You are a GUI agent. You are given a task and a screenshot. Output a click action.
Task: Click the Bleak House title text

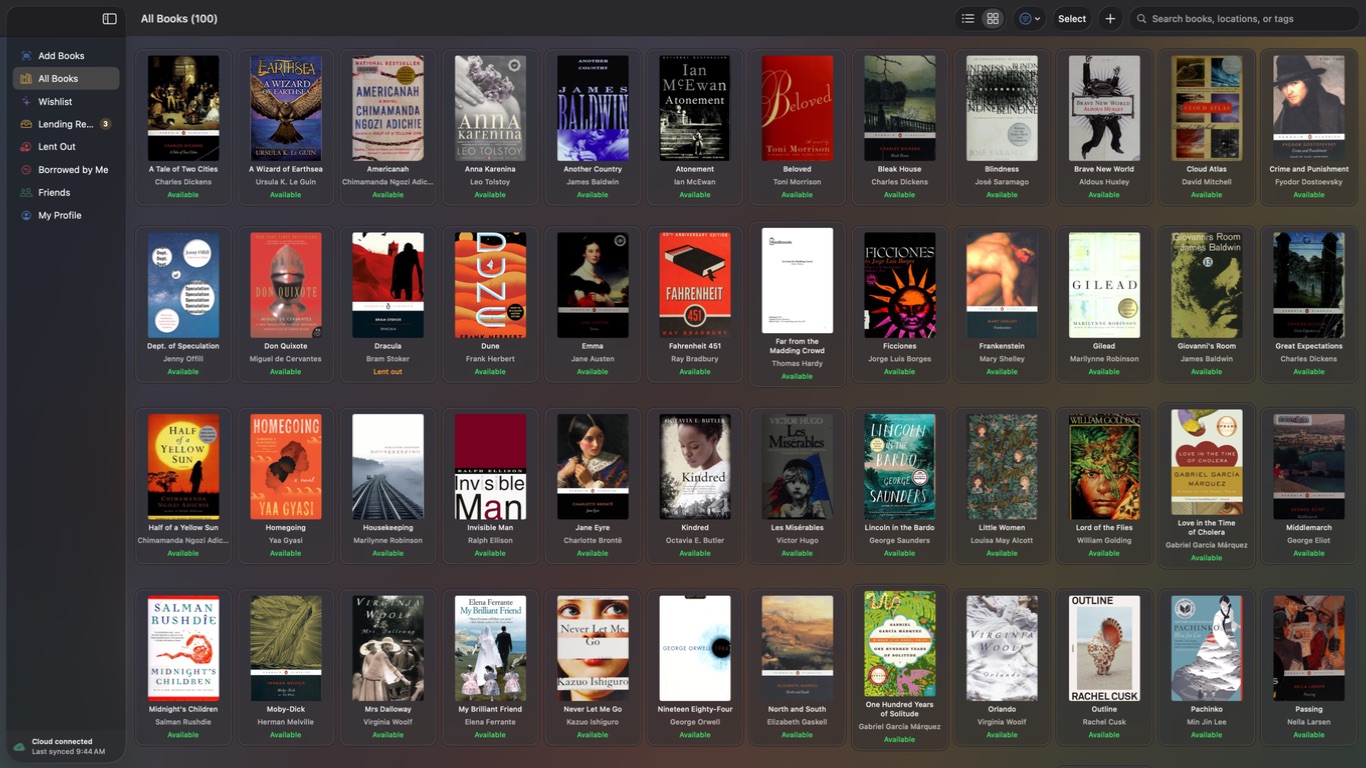pos(899,169)
